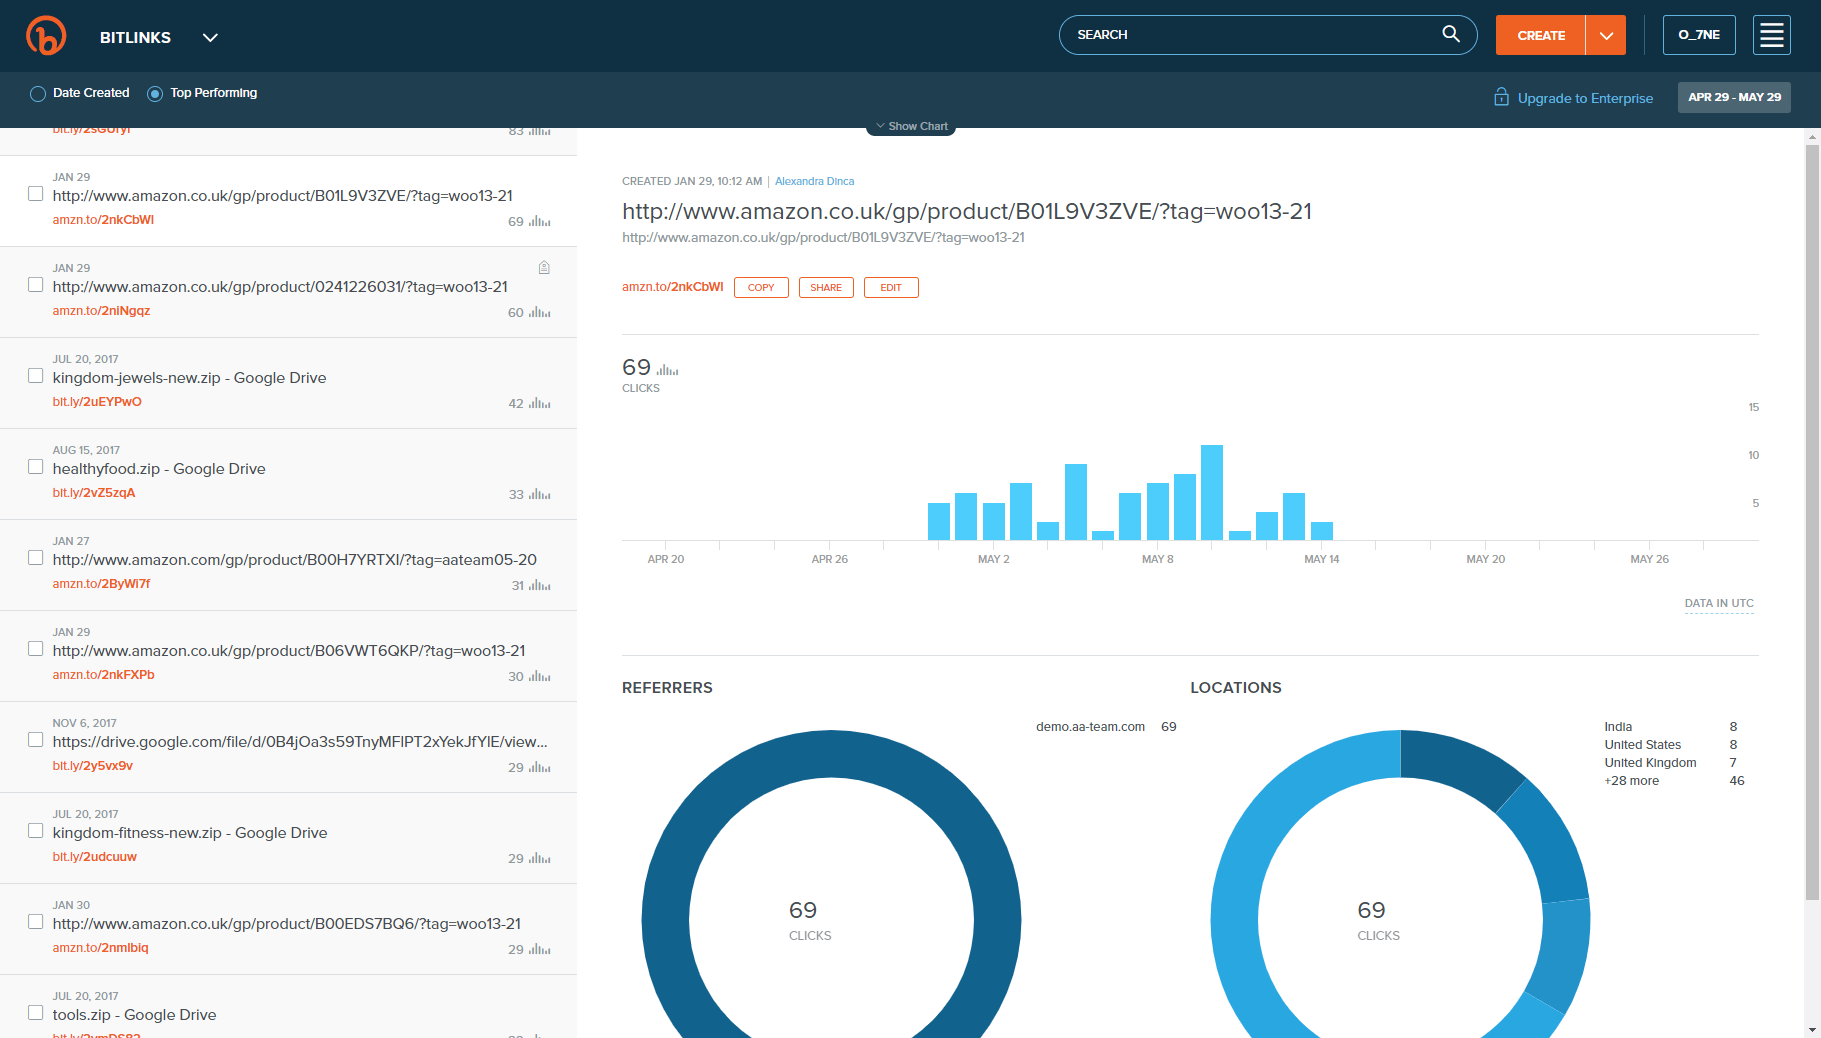Click amzn.to/2nkCbWl short link in detail panel
This screenshot has width=1821, height=1038.
672,287
